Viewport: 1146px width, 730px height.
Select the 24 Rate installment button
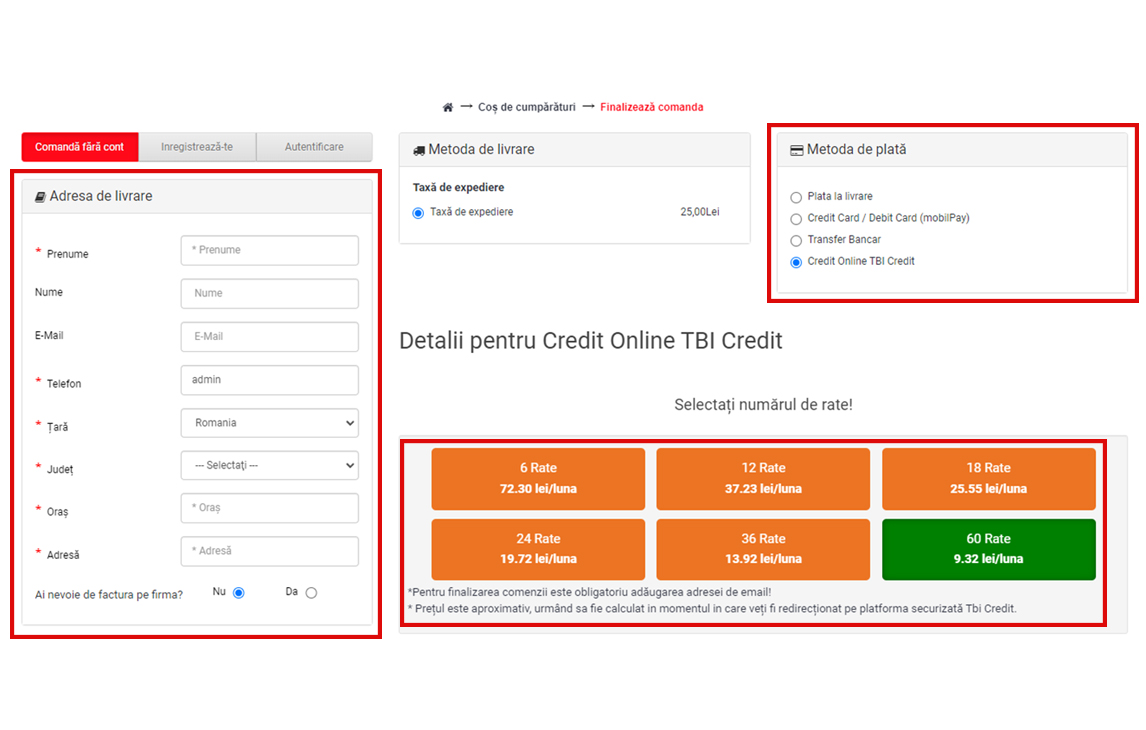click(538, 549)
